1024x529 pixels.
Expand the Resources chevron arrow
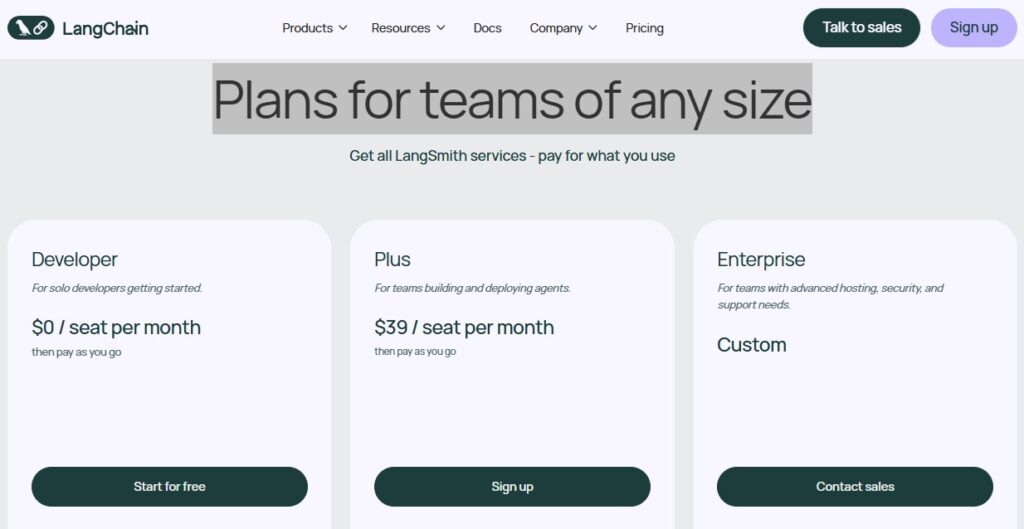point(441,28)
